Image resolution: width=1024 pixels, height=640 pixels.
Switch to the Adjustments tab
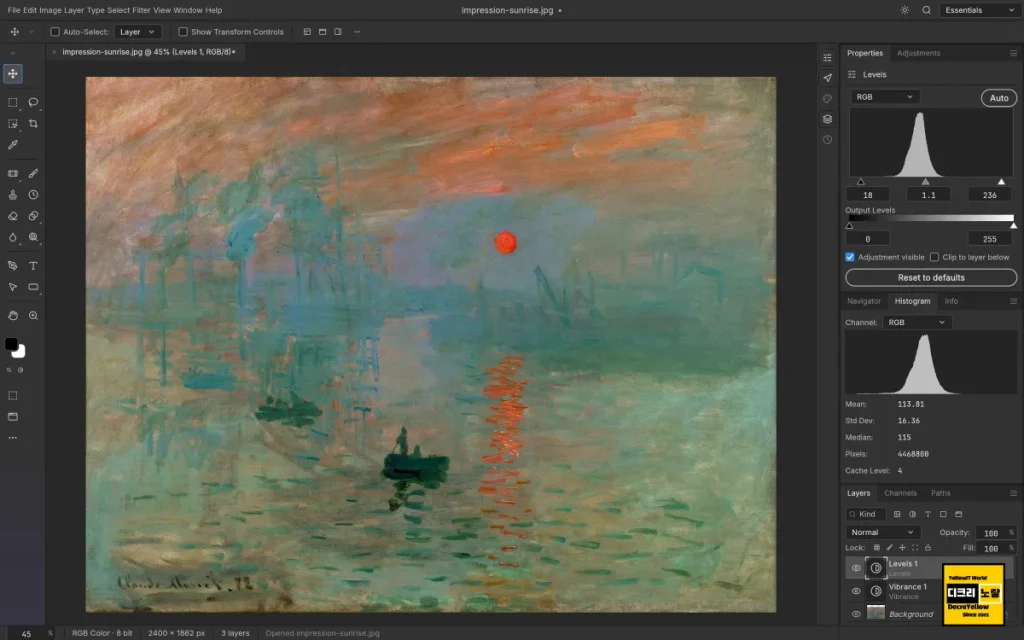point(918,54)
